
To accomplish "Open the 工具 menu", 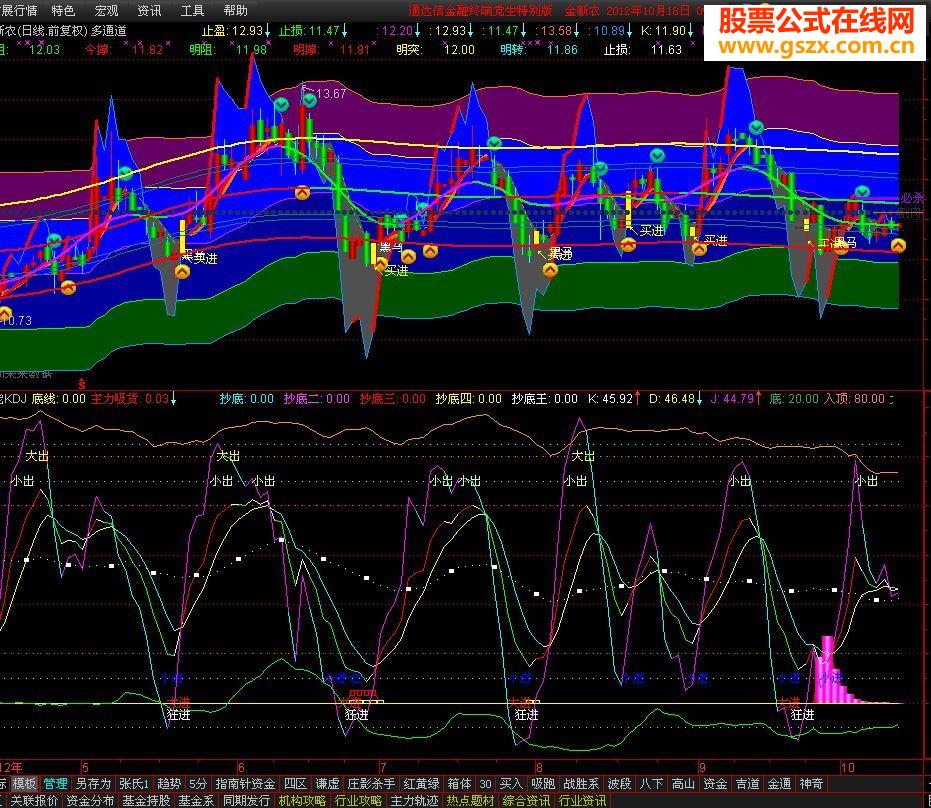I will [x=192, y=11].
